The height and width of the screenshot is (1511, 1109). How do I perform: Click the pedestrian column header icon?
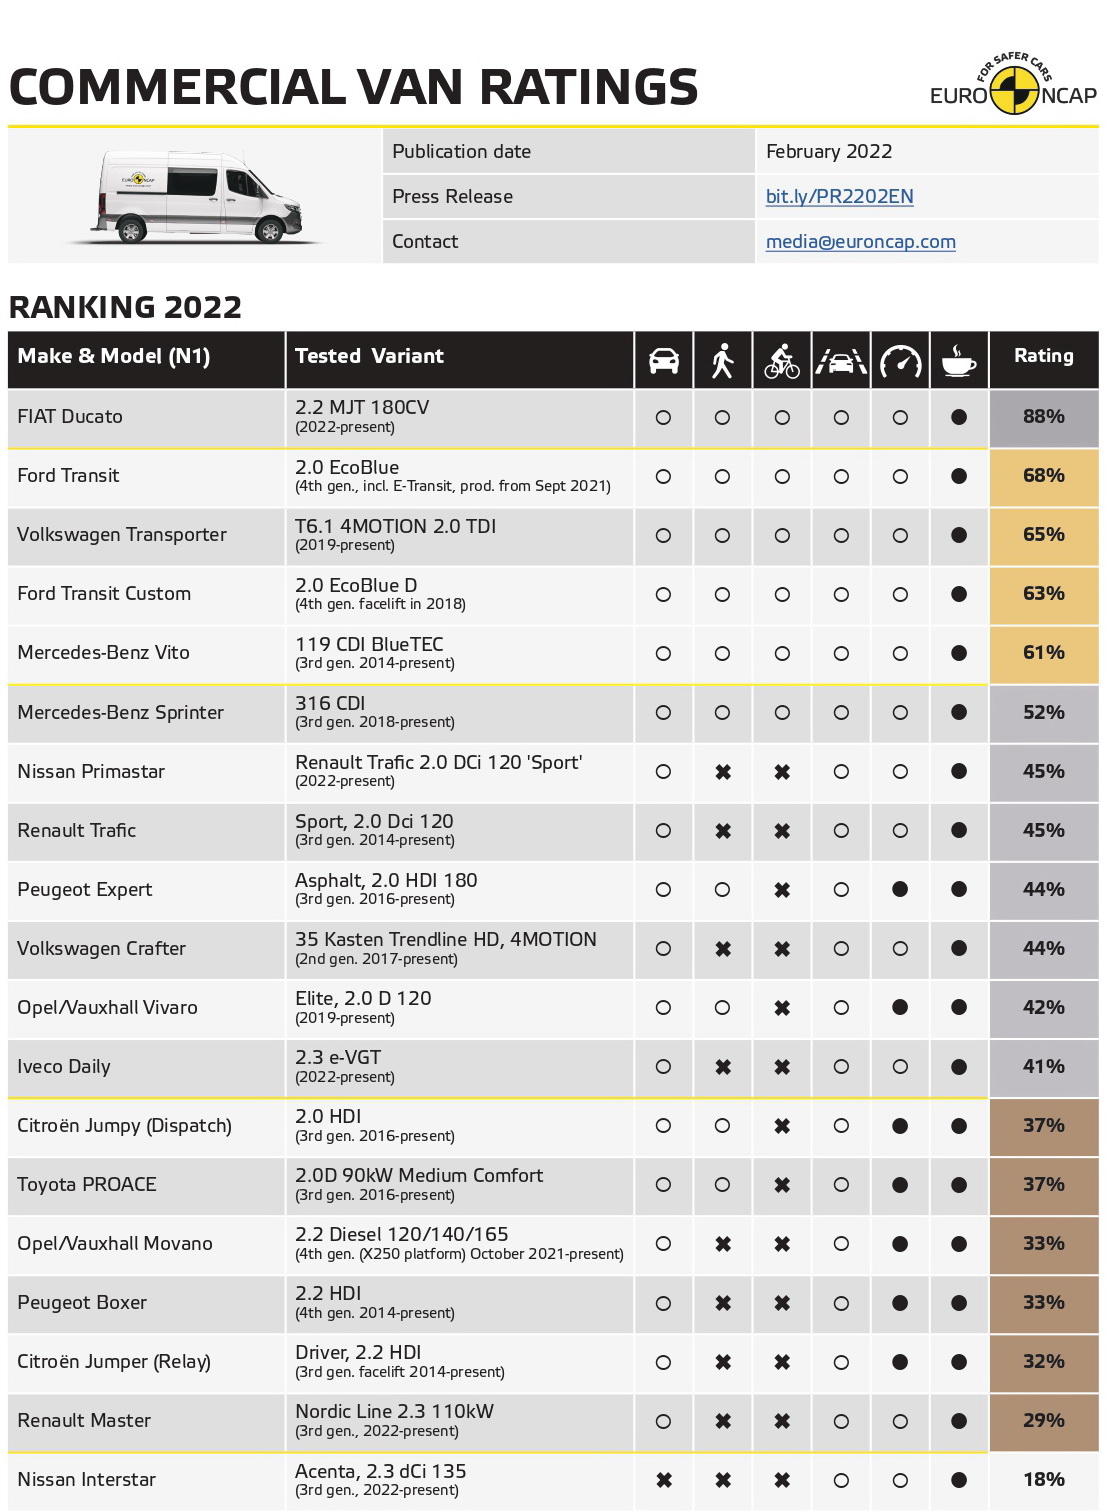[722, 360]
